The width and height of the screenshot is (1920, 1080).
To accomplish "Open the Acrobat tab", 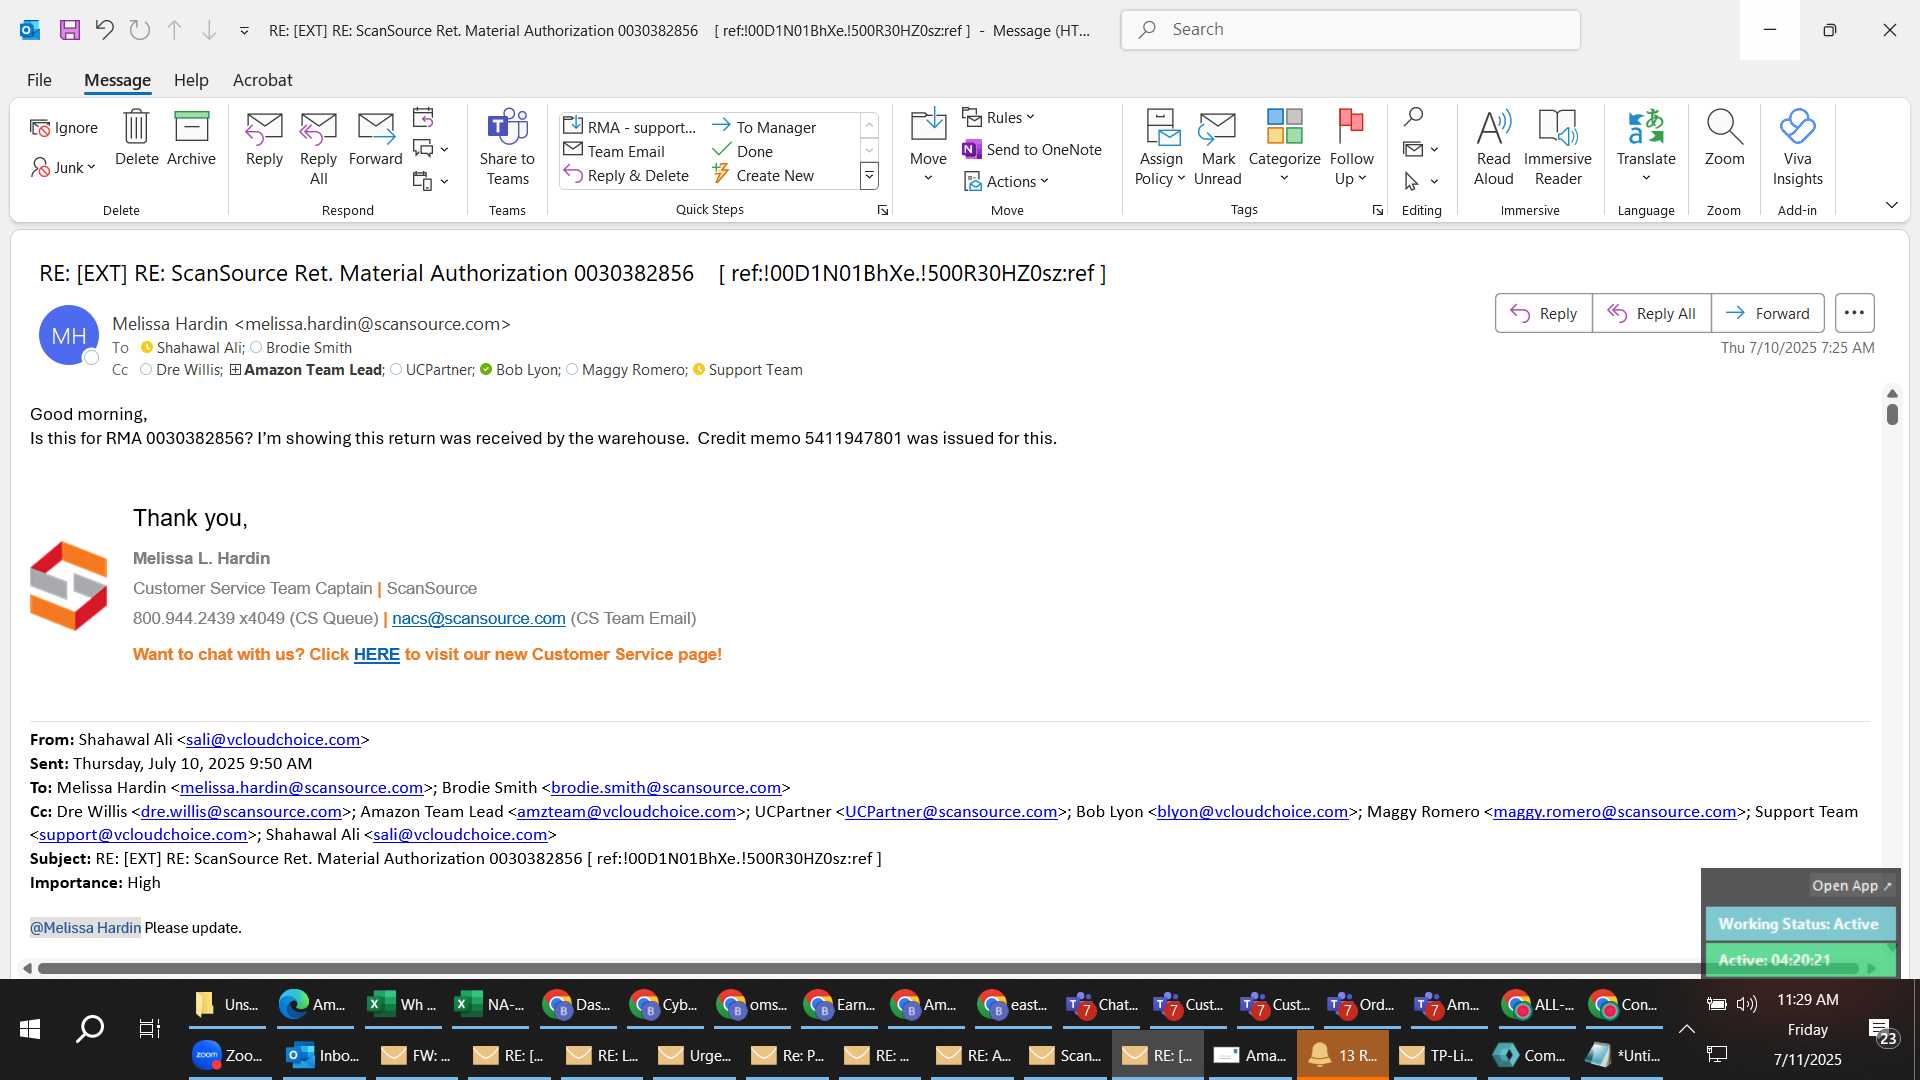I will [262, 80].
